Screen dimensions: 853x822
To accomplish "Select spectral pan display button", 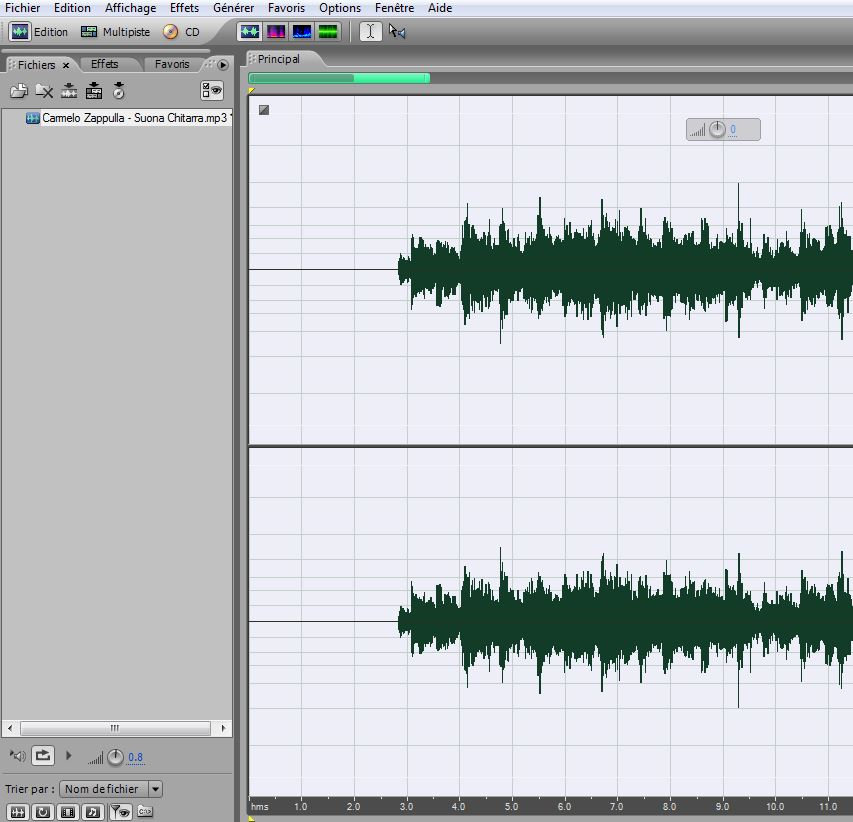I will click(302, 32).
